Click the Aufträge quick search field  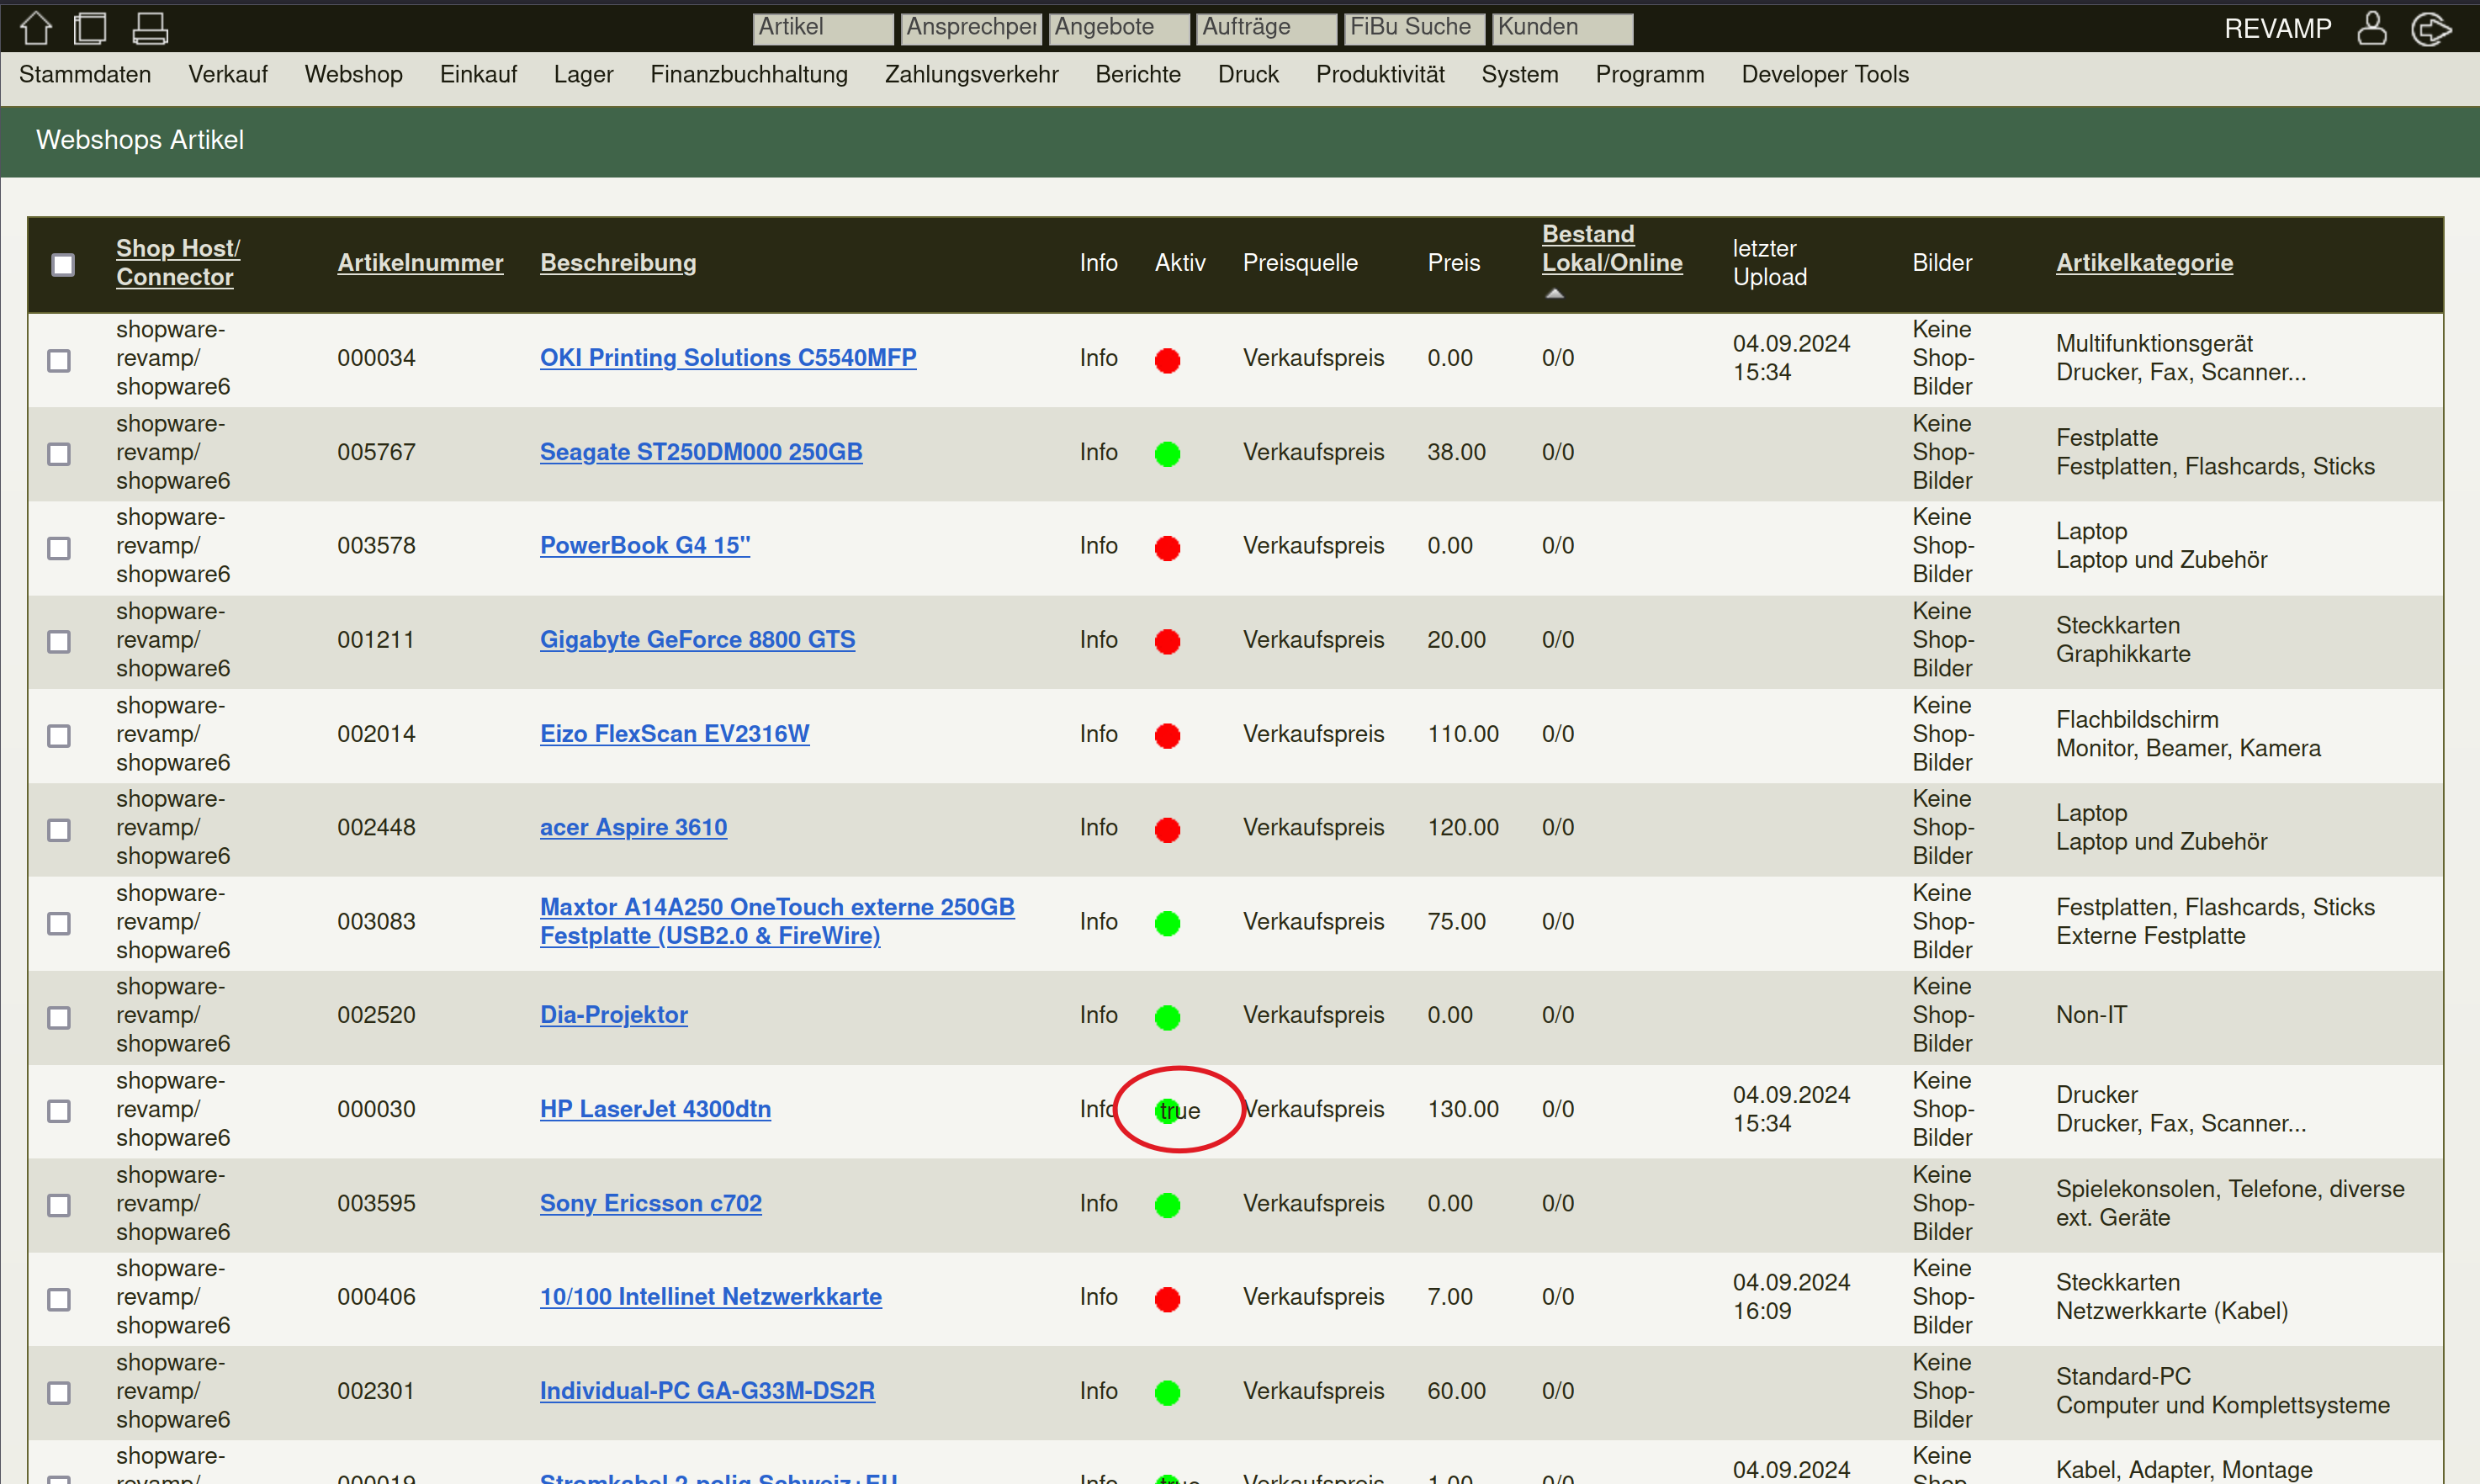(1267, 28)
